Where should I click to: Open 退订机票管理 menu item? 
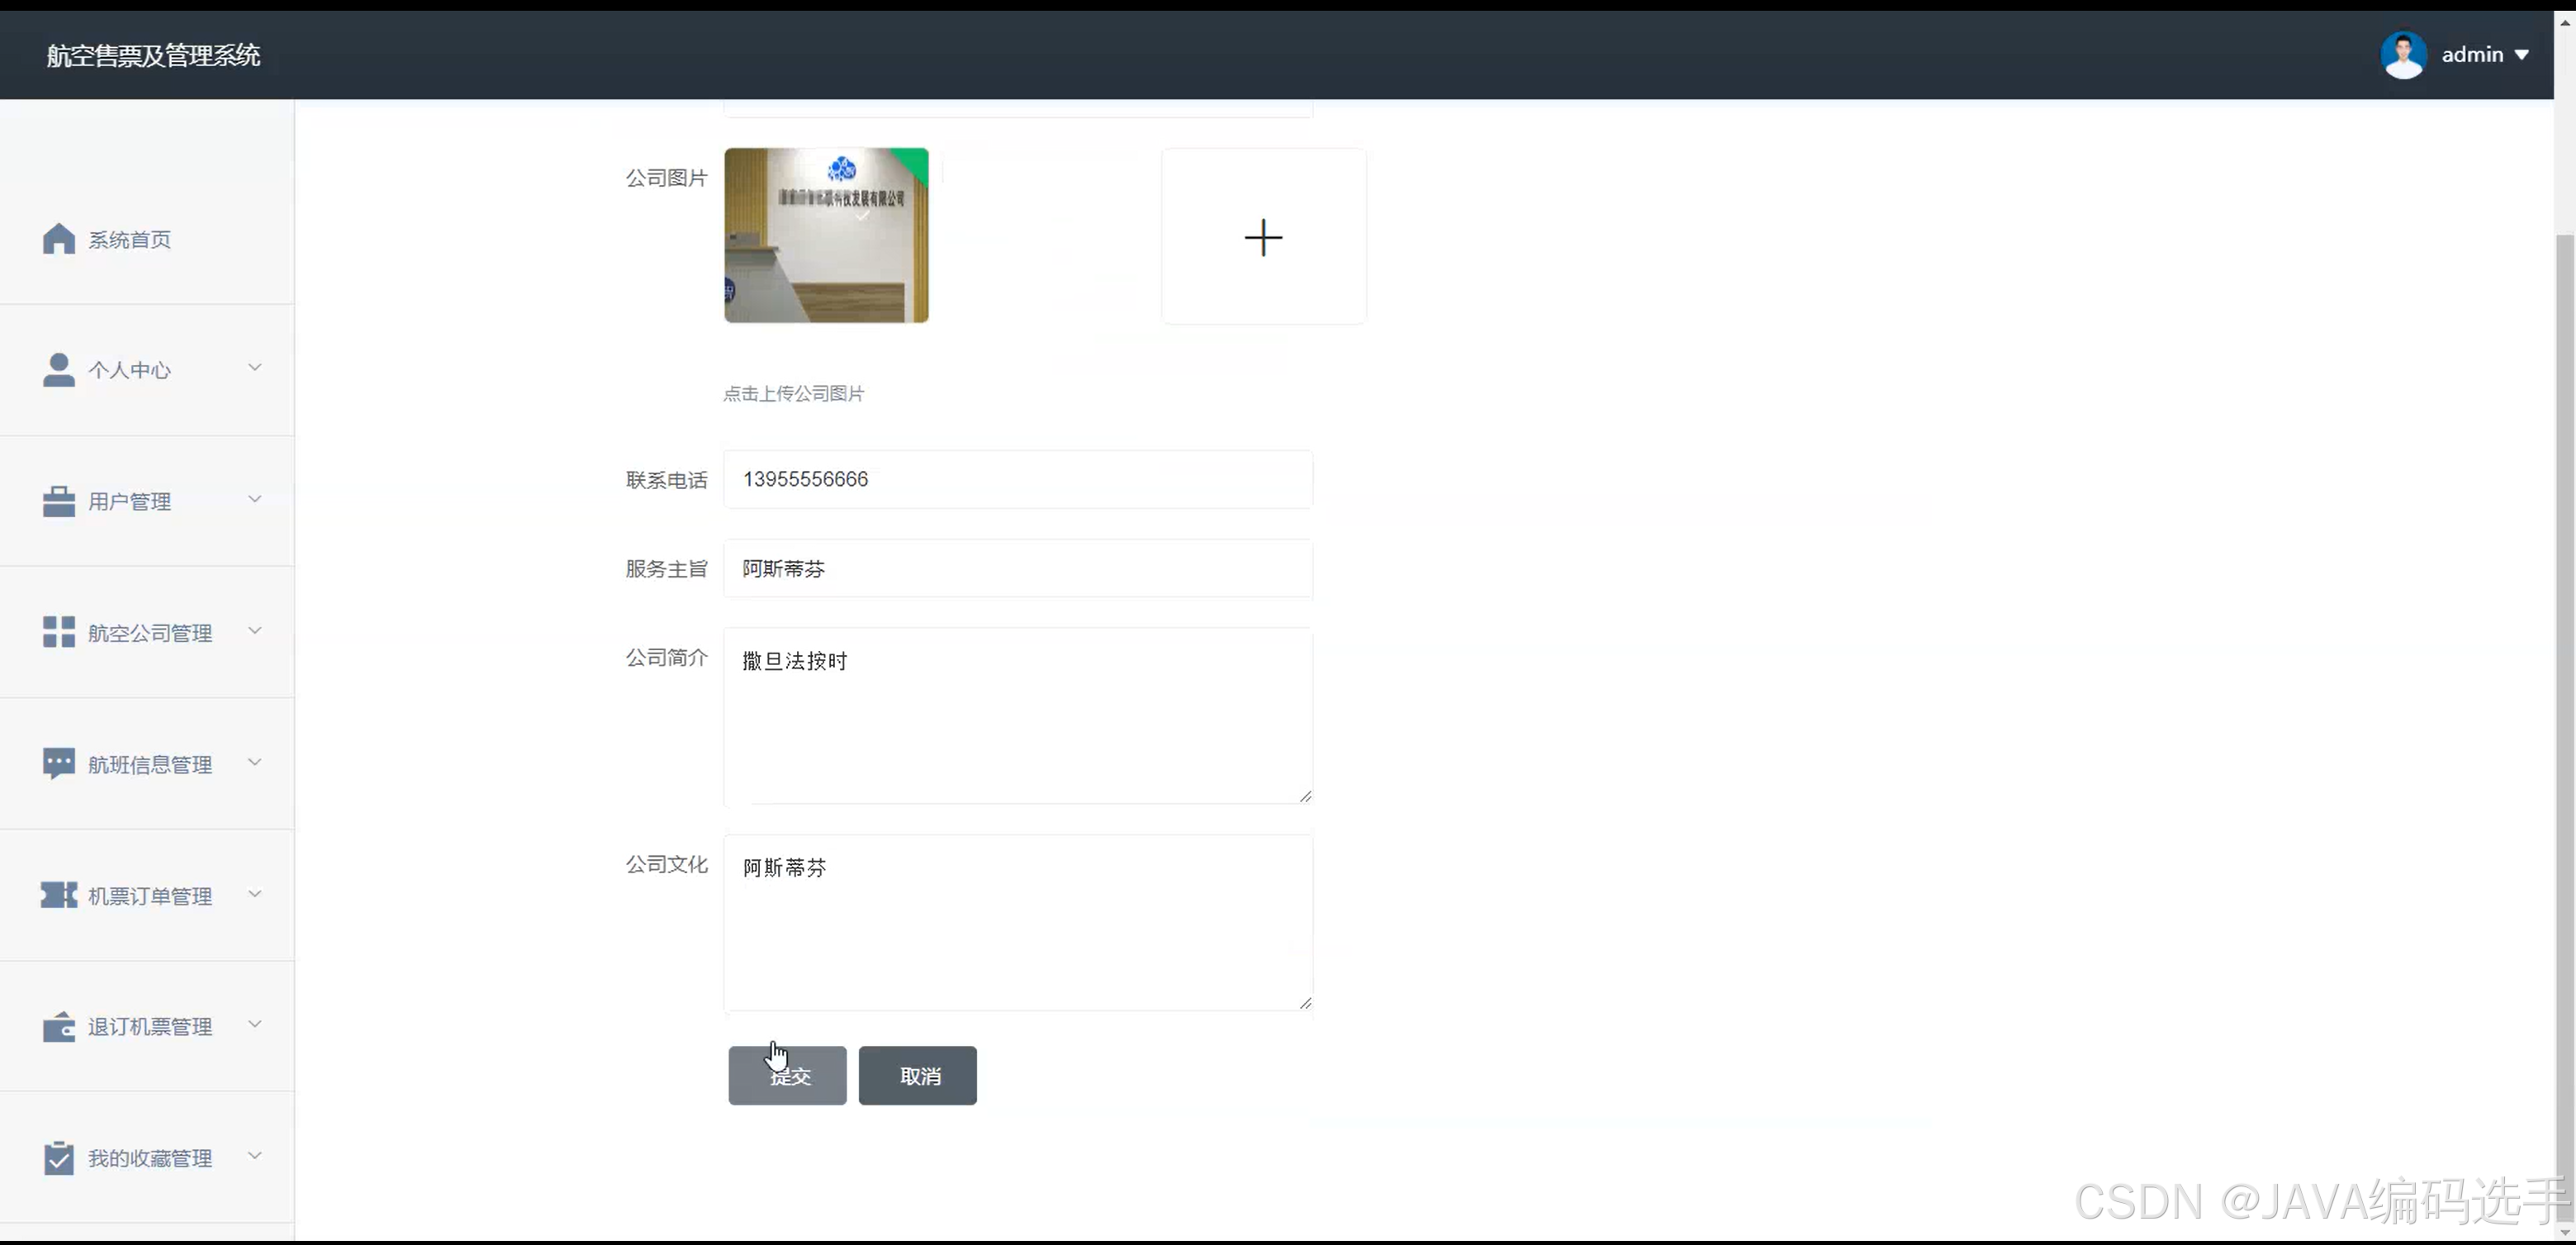click(150, 1027)
